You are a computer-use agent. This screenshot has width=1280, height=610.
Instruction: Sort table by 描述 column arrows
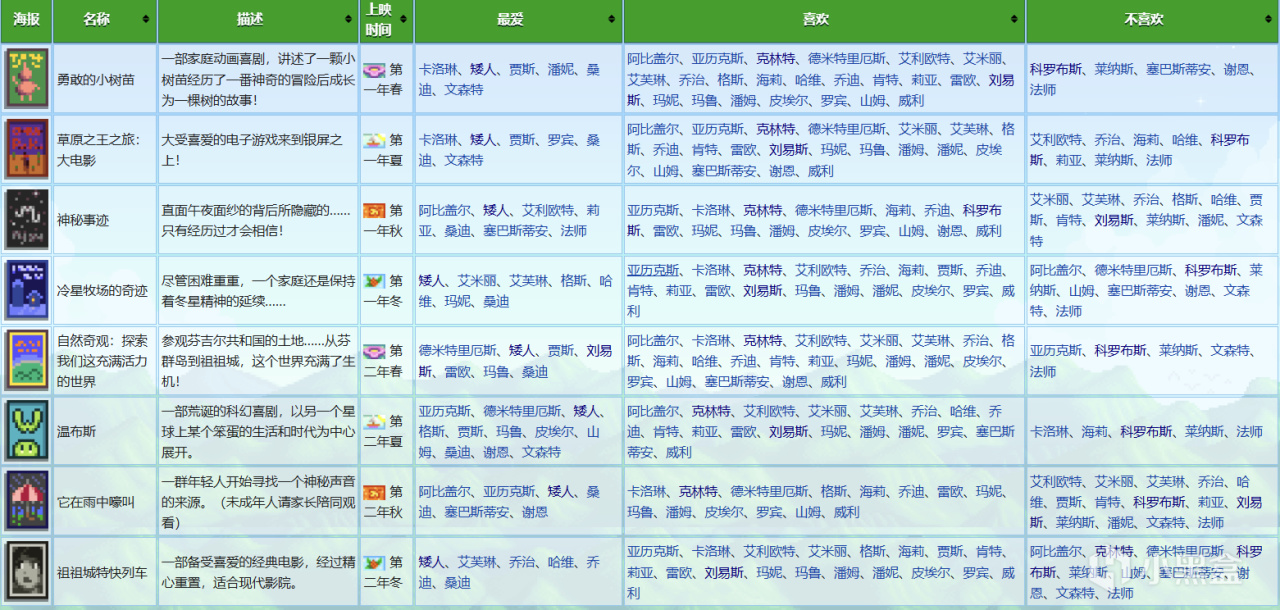(x=350, y=20)
